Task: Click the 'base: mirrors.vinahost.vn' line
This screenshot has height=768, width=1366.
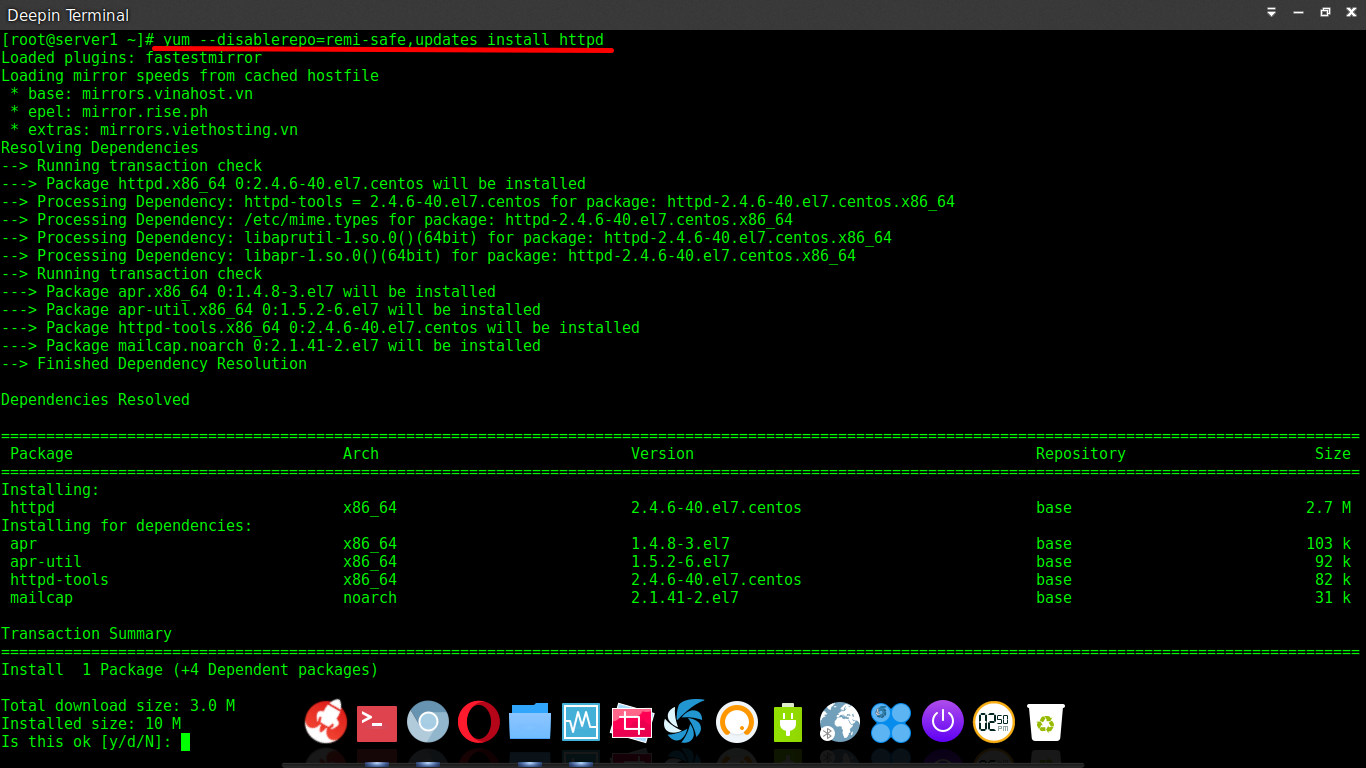Action: tap(131, 94)
